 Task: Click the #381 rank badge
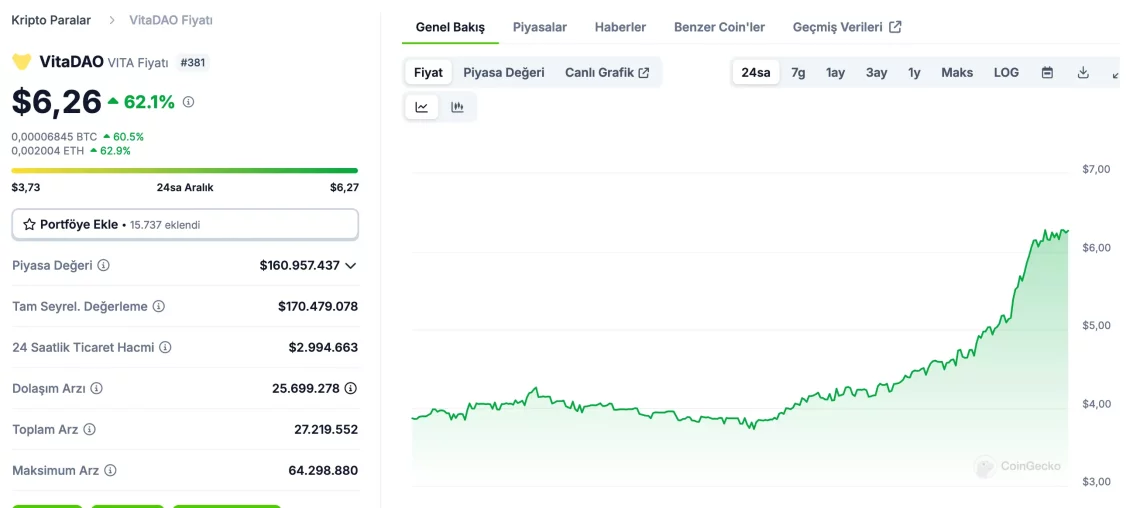[x=193, y=63]
